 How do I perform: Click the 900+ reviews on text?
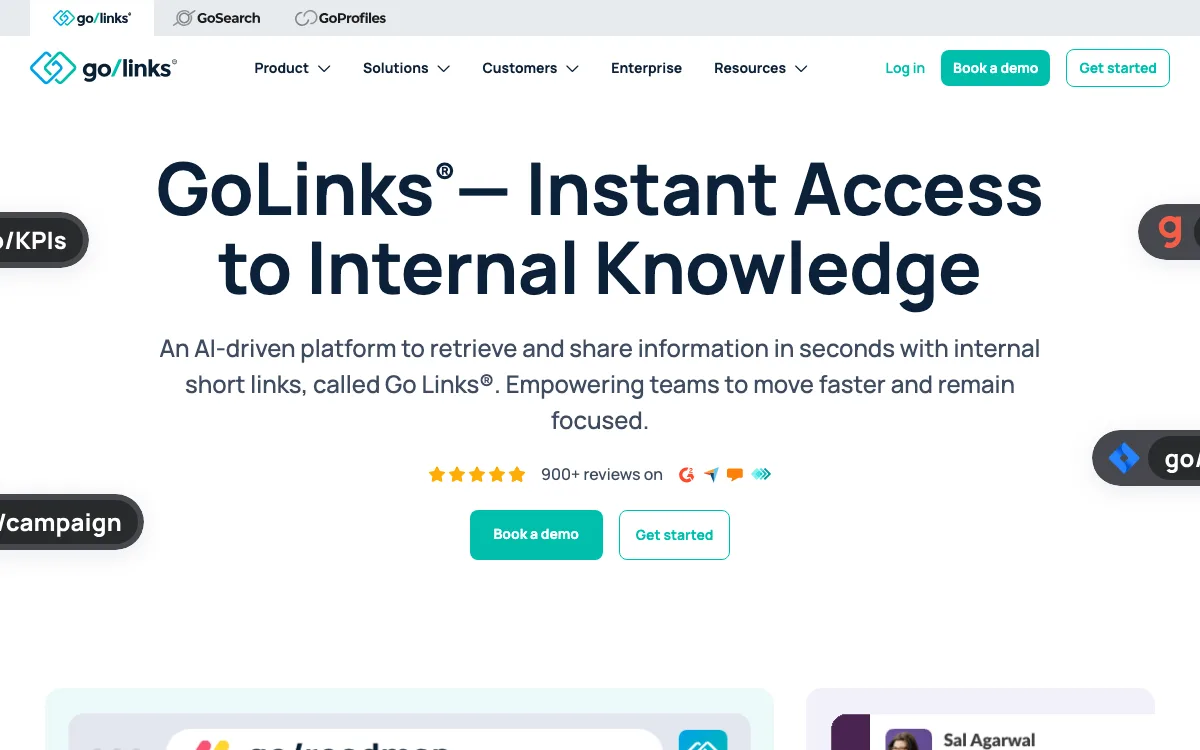tap(602, 475)
